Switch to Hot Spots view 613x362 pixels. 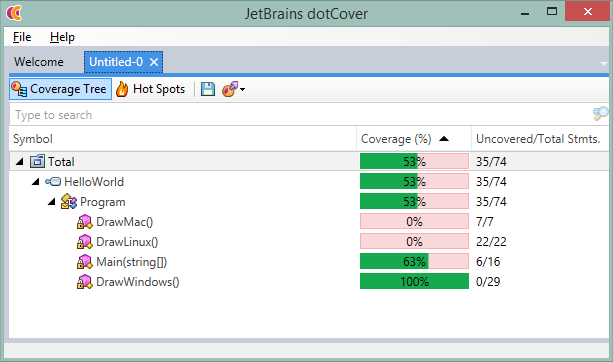pyautogui.click(x=151, y=89)
